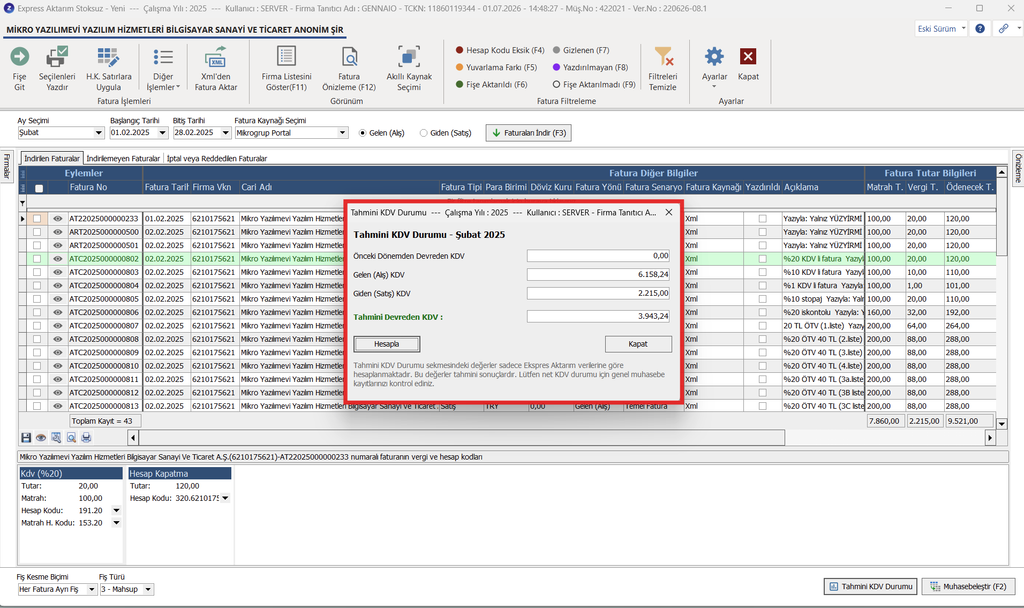Click the red Kapat icon in the ribbon
The width and height of the screenshot is (1024, 608).
748,57
